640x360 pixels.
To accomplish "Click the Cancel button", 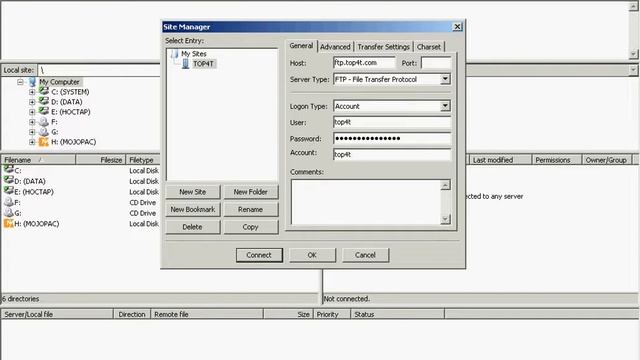I will pyautogui.click(x=365, y=255).
